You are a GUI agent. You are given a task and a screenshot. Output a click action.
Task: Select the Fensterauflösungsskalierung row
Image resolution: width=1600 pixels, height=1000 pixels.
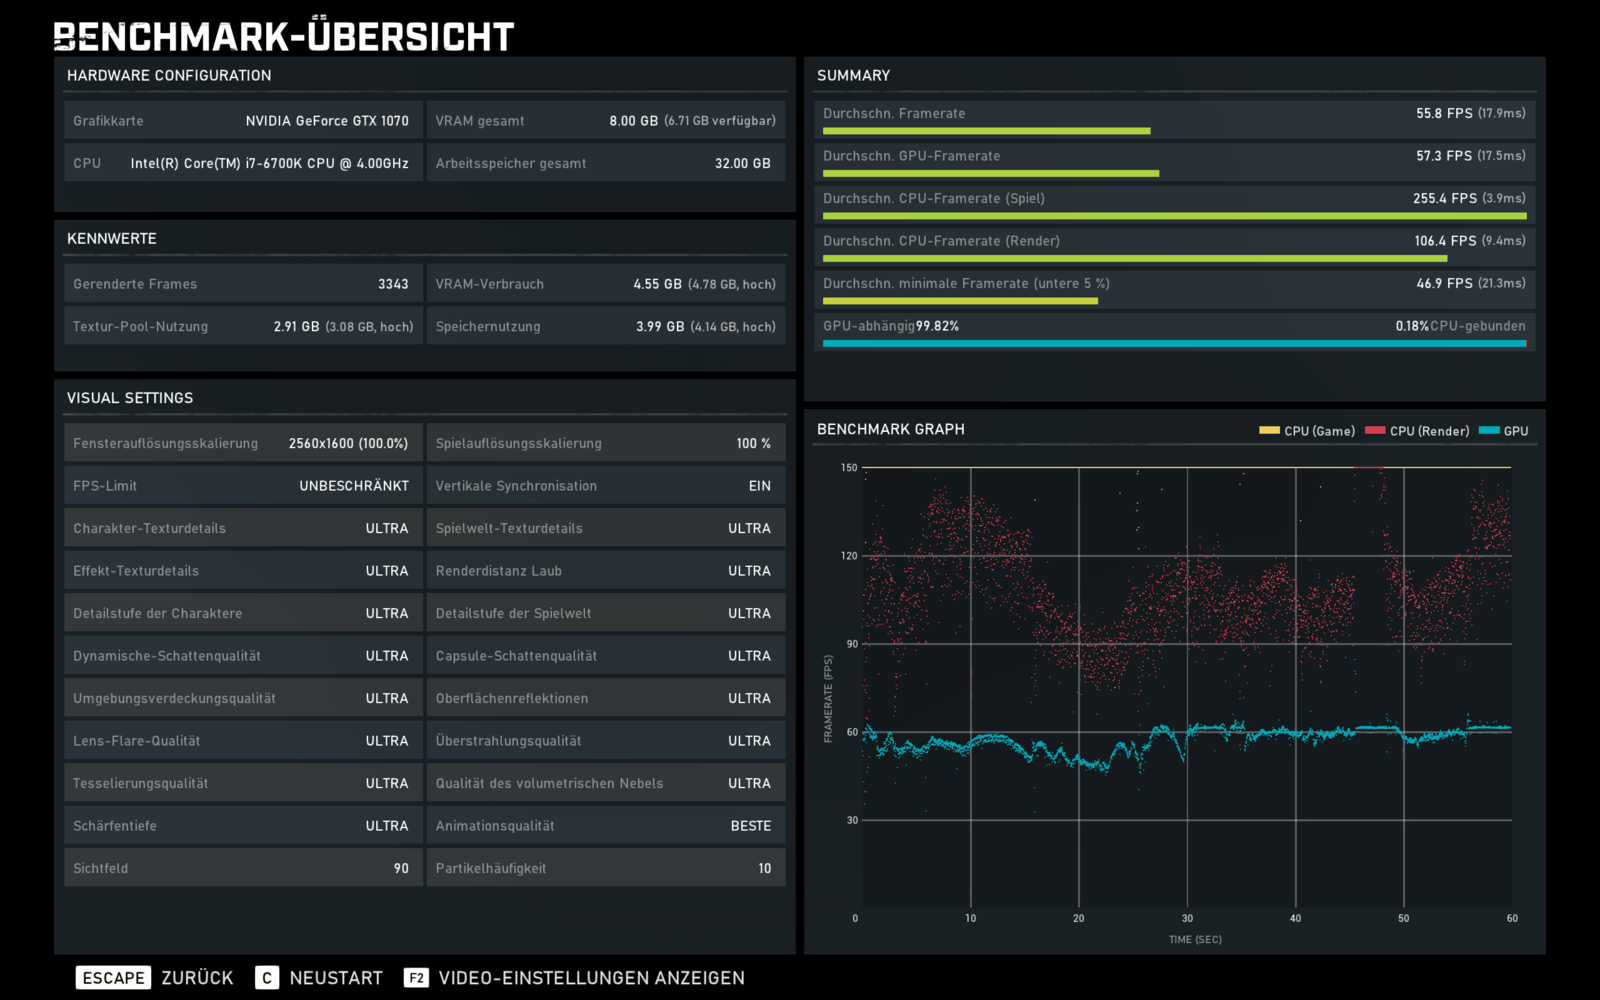point(243,443)
